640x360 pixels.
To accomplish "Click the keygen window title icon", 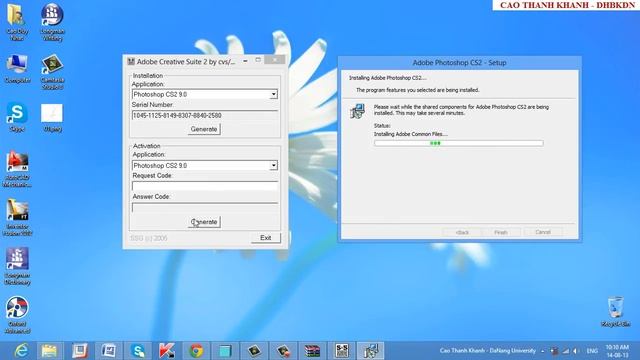I will tap(131, 62).
